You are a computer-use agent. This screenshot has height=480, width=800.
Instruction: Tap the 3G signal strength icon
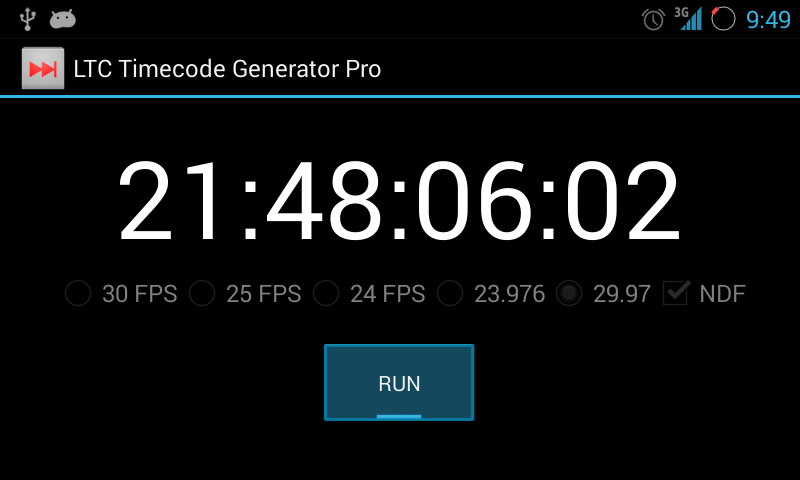[689, 18]
